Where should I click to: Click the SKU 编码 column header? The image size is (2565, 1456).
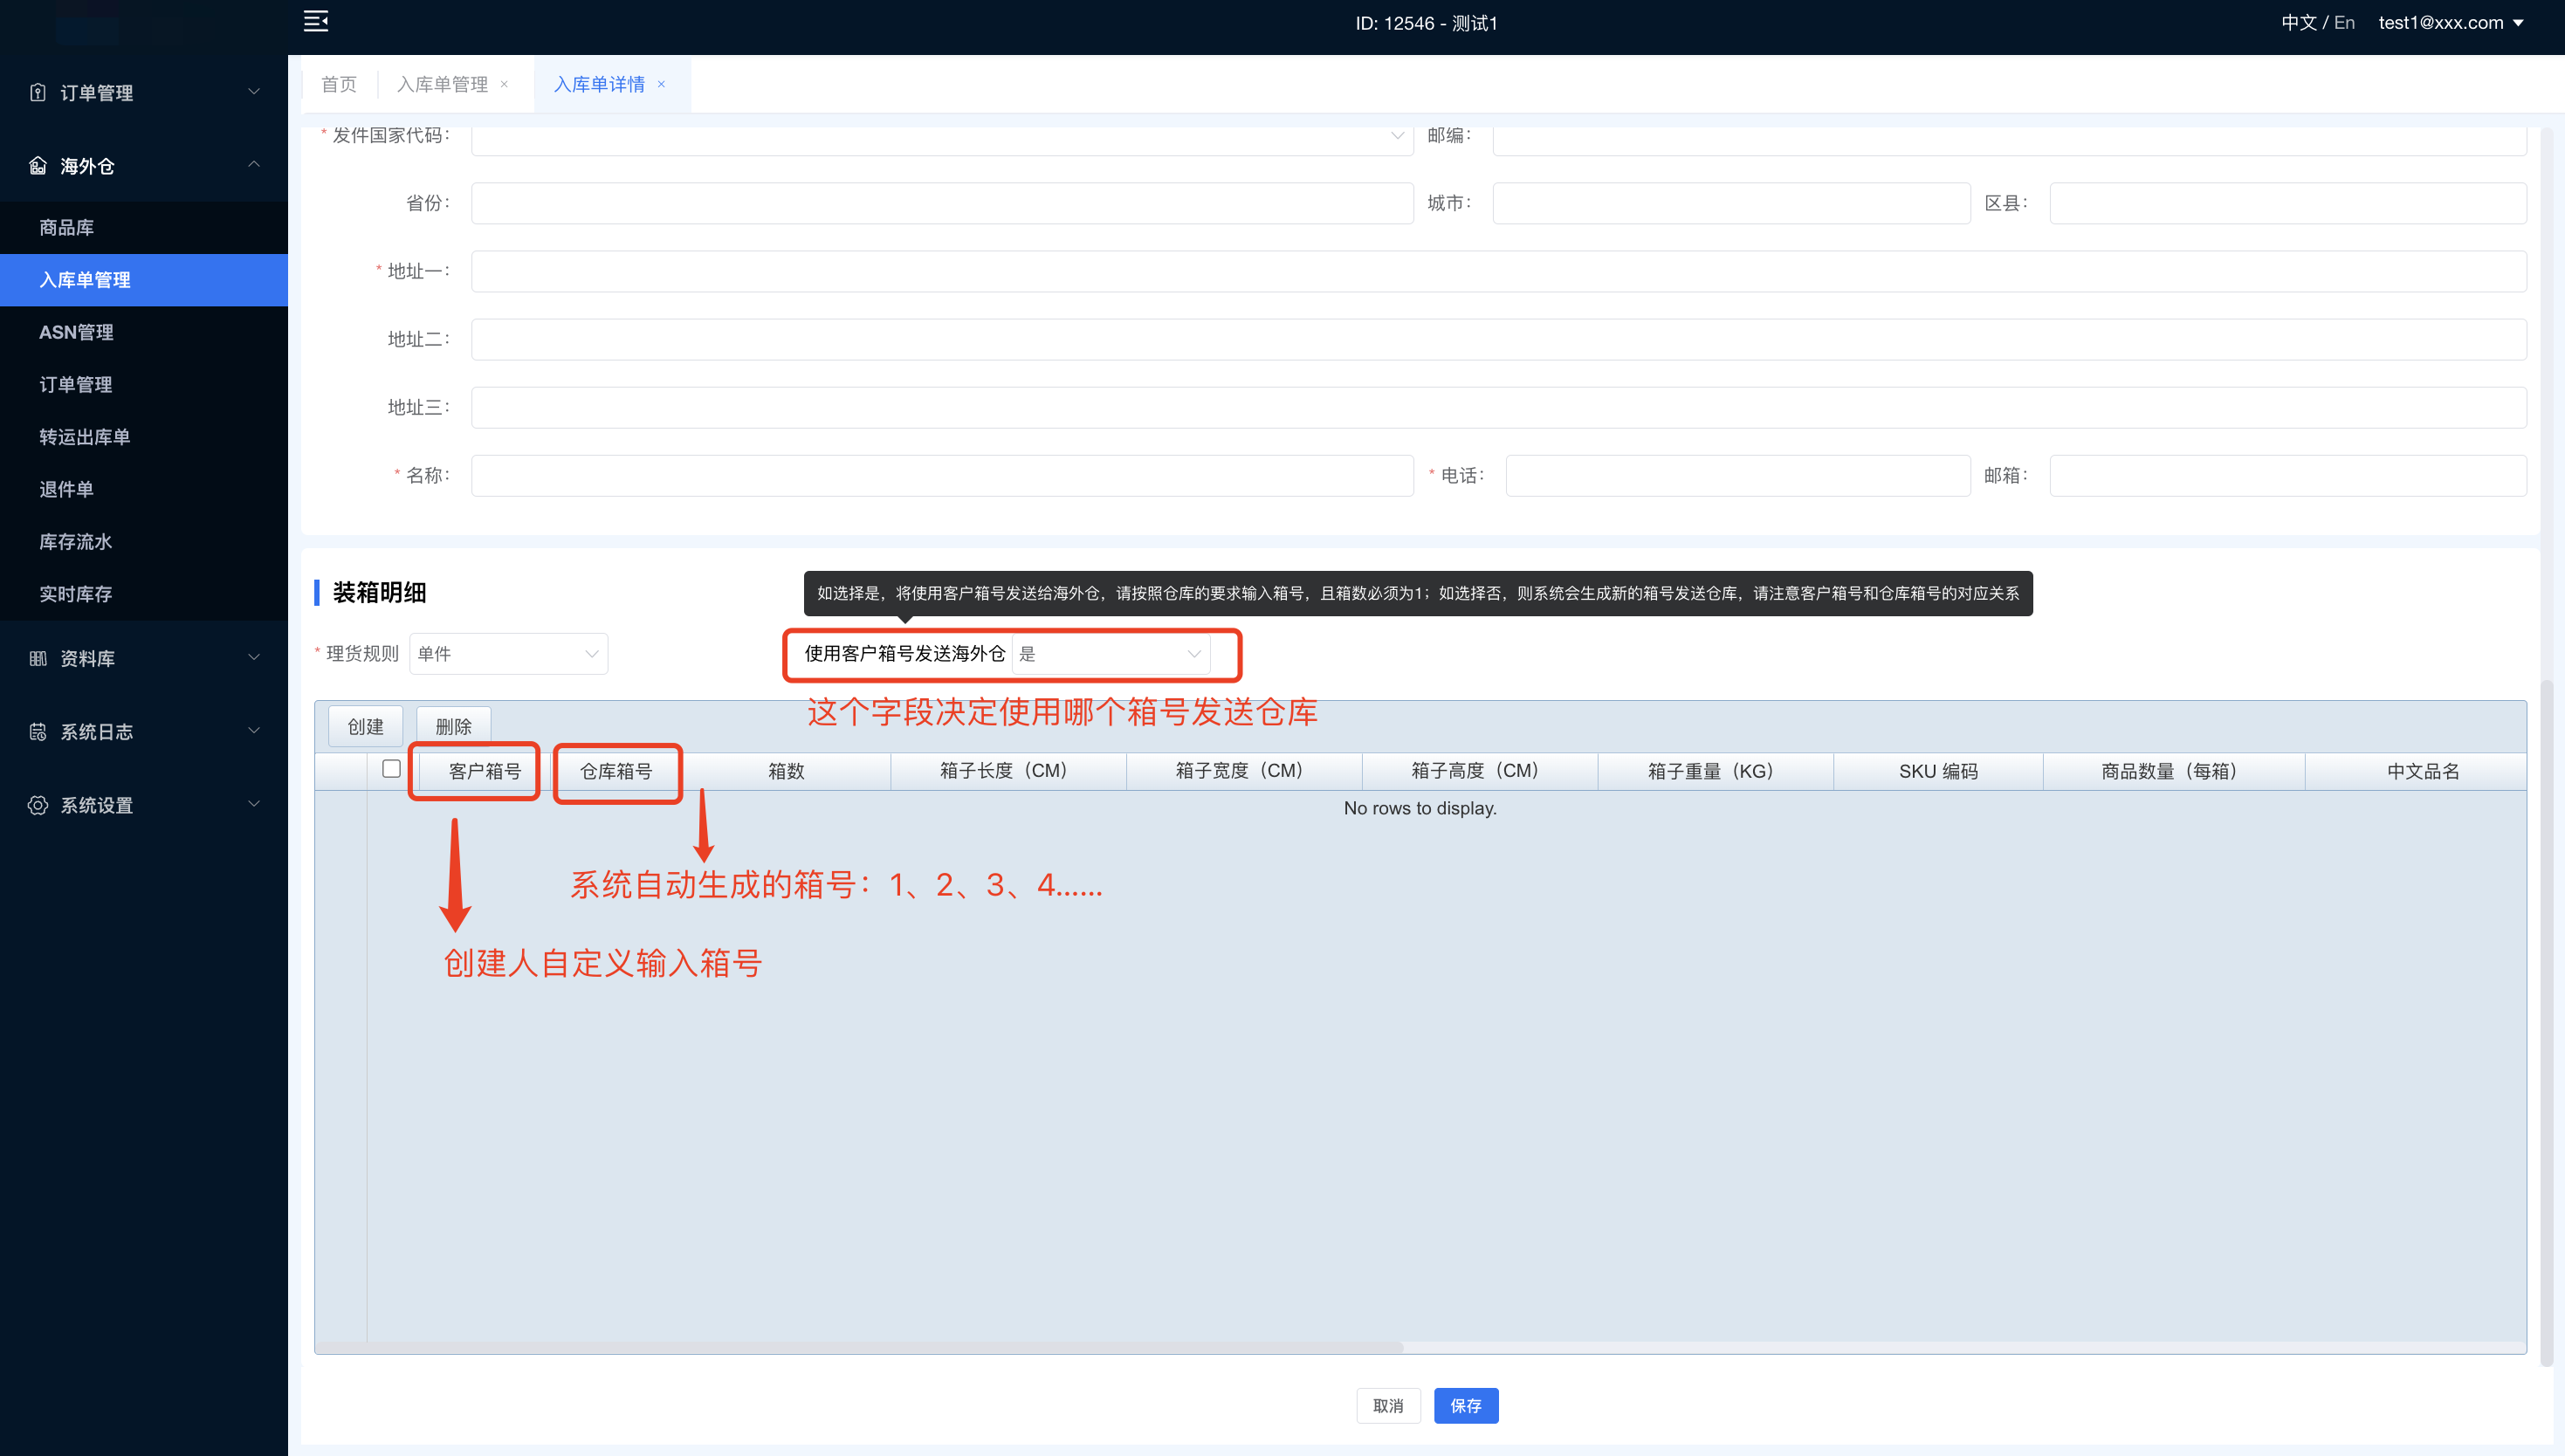[1938, 771]
